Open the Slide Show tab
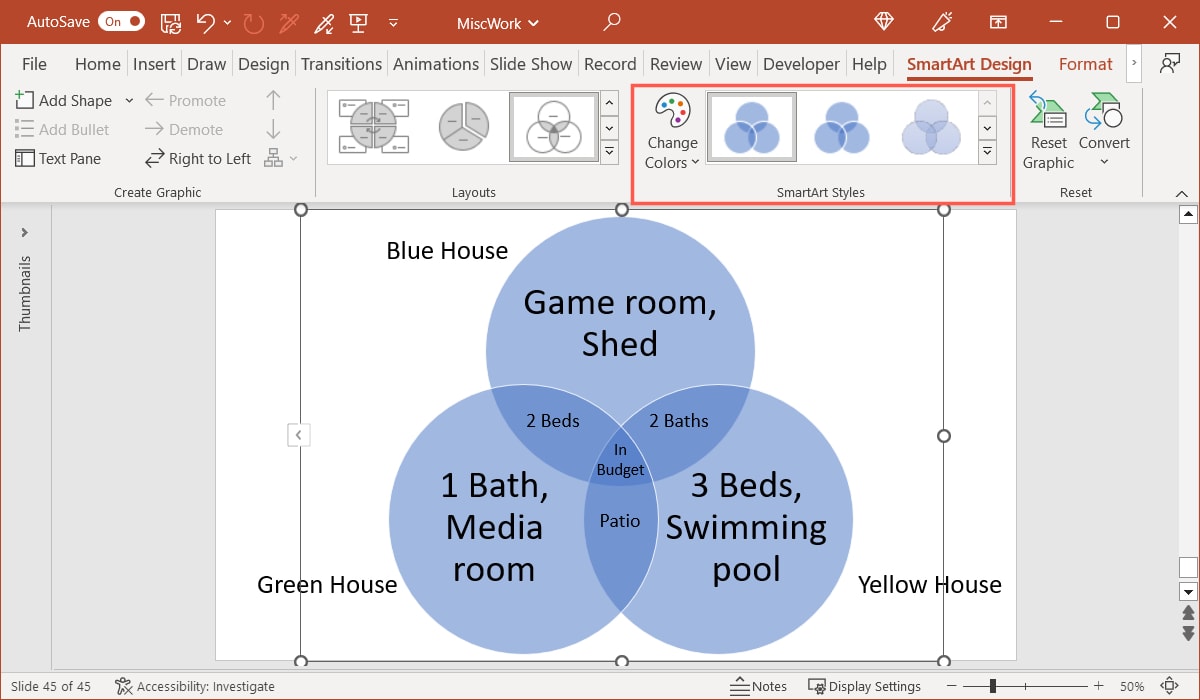This screenshot has height=700, width=1200. pyautogui.click(x=531, y=63)
